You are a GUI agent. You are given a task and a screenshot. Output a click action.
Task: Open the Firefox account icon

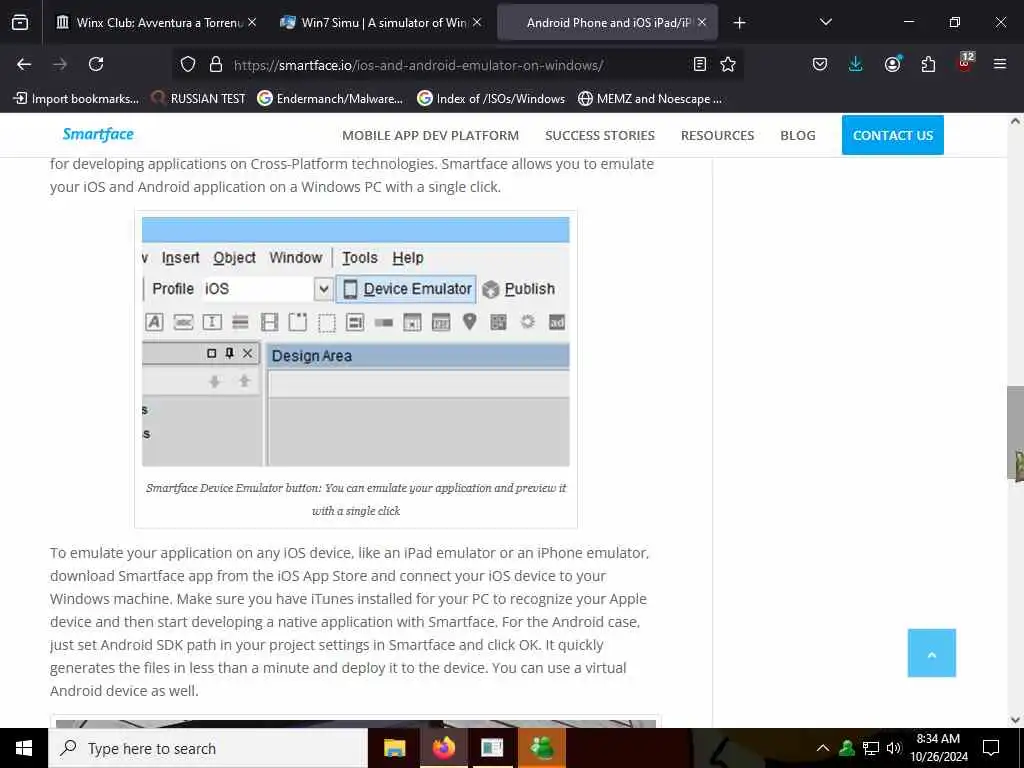pos(892,64)
